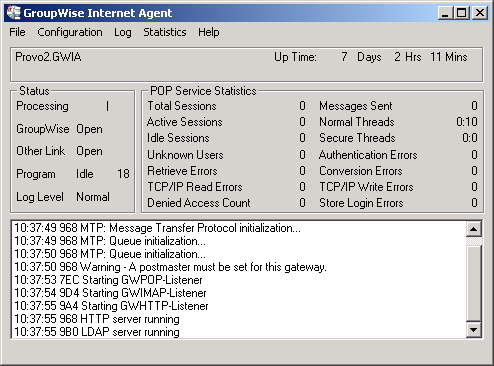Click the Program status Idle value
The height and width of the screenshot is (366, 494).
click(x=85, y=174)
